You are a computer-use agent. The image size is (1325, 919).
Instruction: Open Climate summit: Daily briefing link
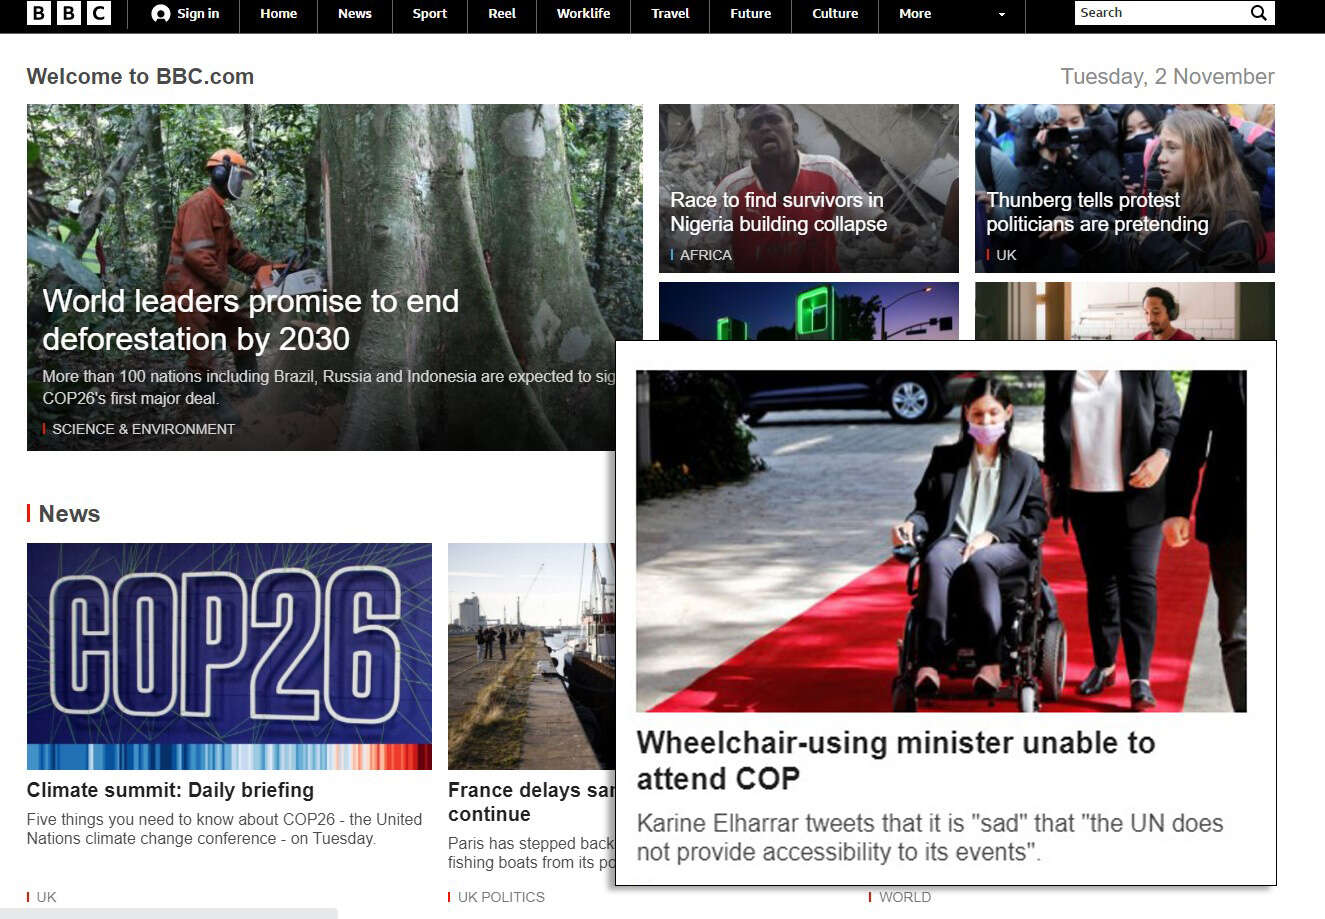(x=170, y=790)
